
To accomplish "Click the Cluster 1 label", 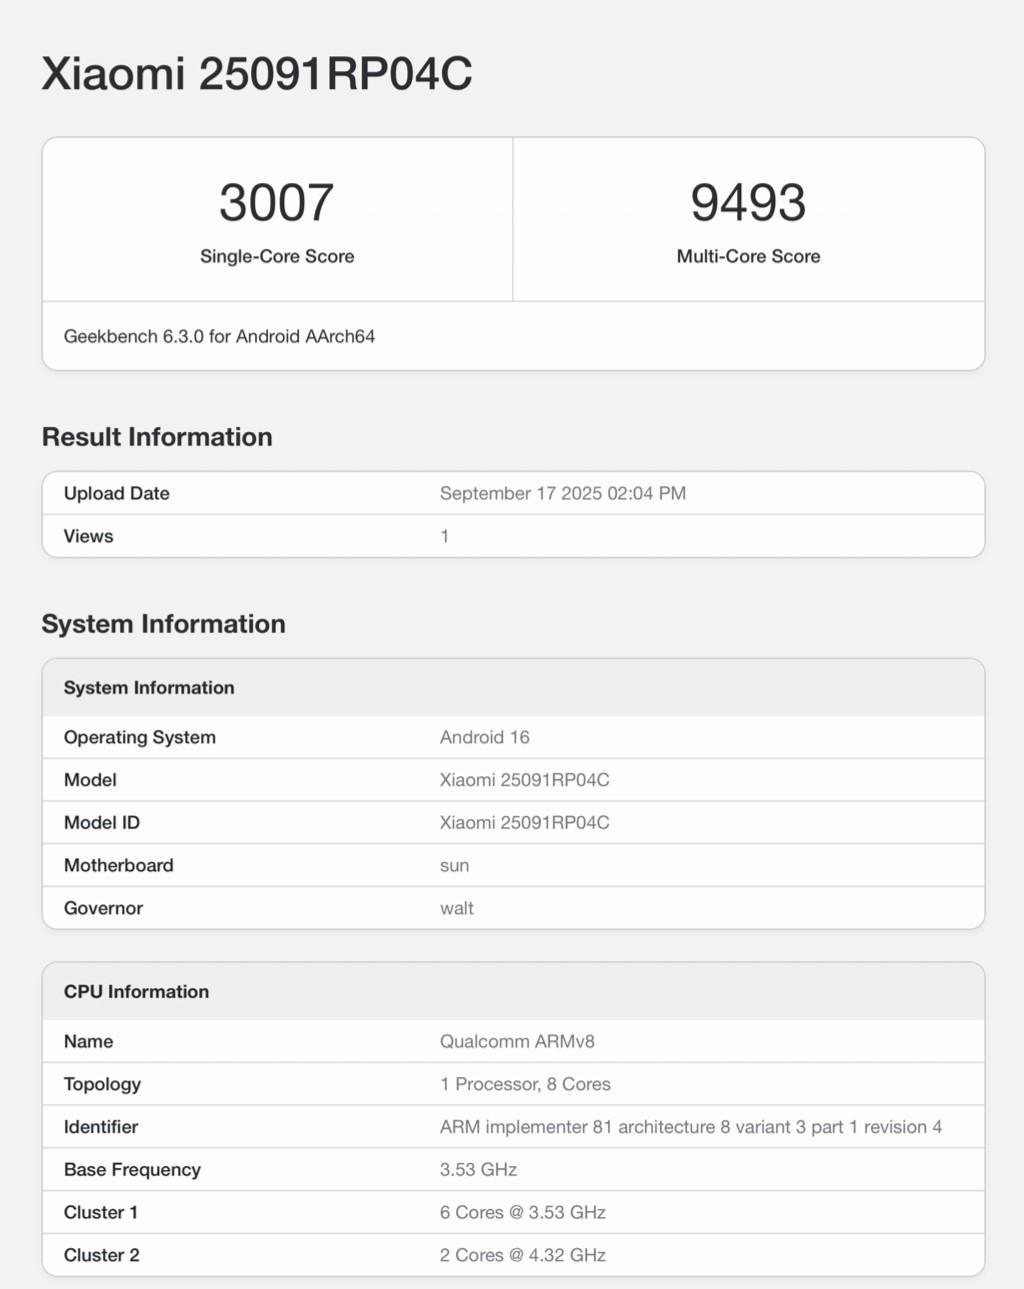I will [x=101, y=1212].
